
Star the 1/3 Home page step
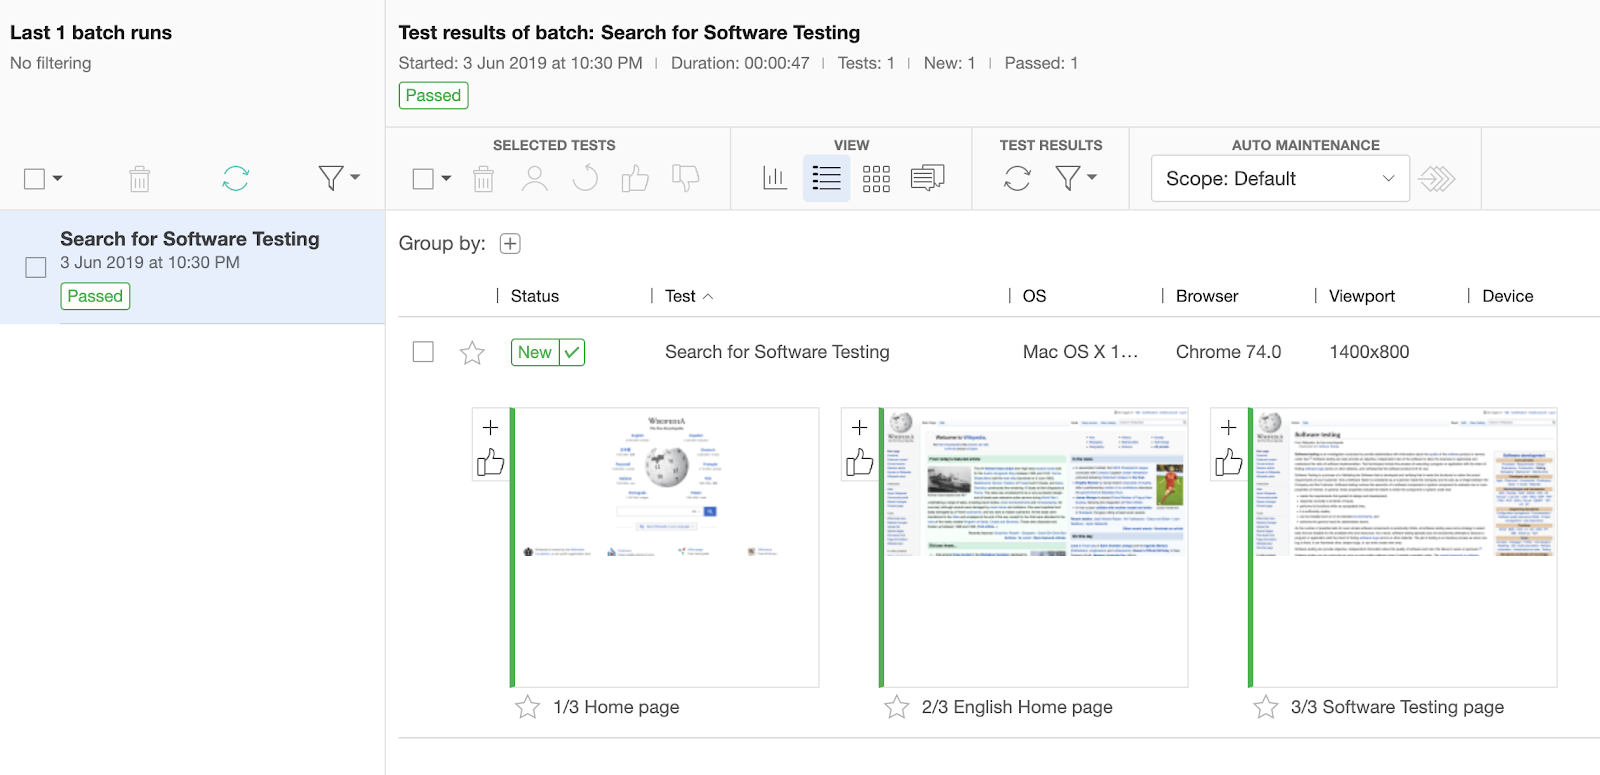[528, 707]
